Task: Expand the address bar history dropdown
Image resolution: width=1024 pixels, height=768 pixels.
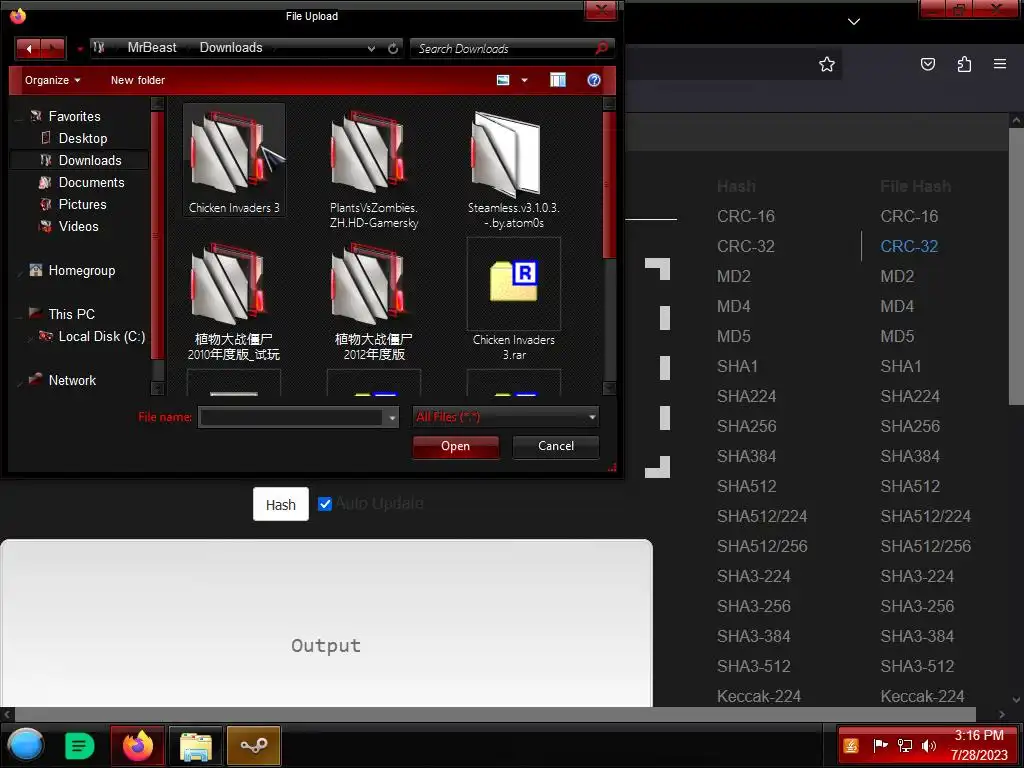Action: [x=371, y=48]
